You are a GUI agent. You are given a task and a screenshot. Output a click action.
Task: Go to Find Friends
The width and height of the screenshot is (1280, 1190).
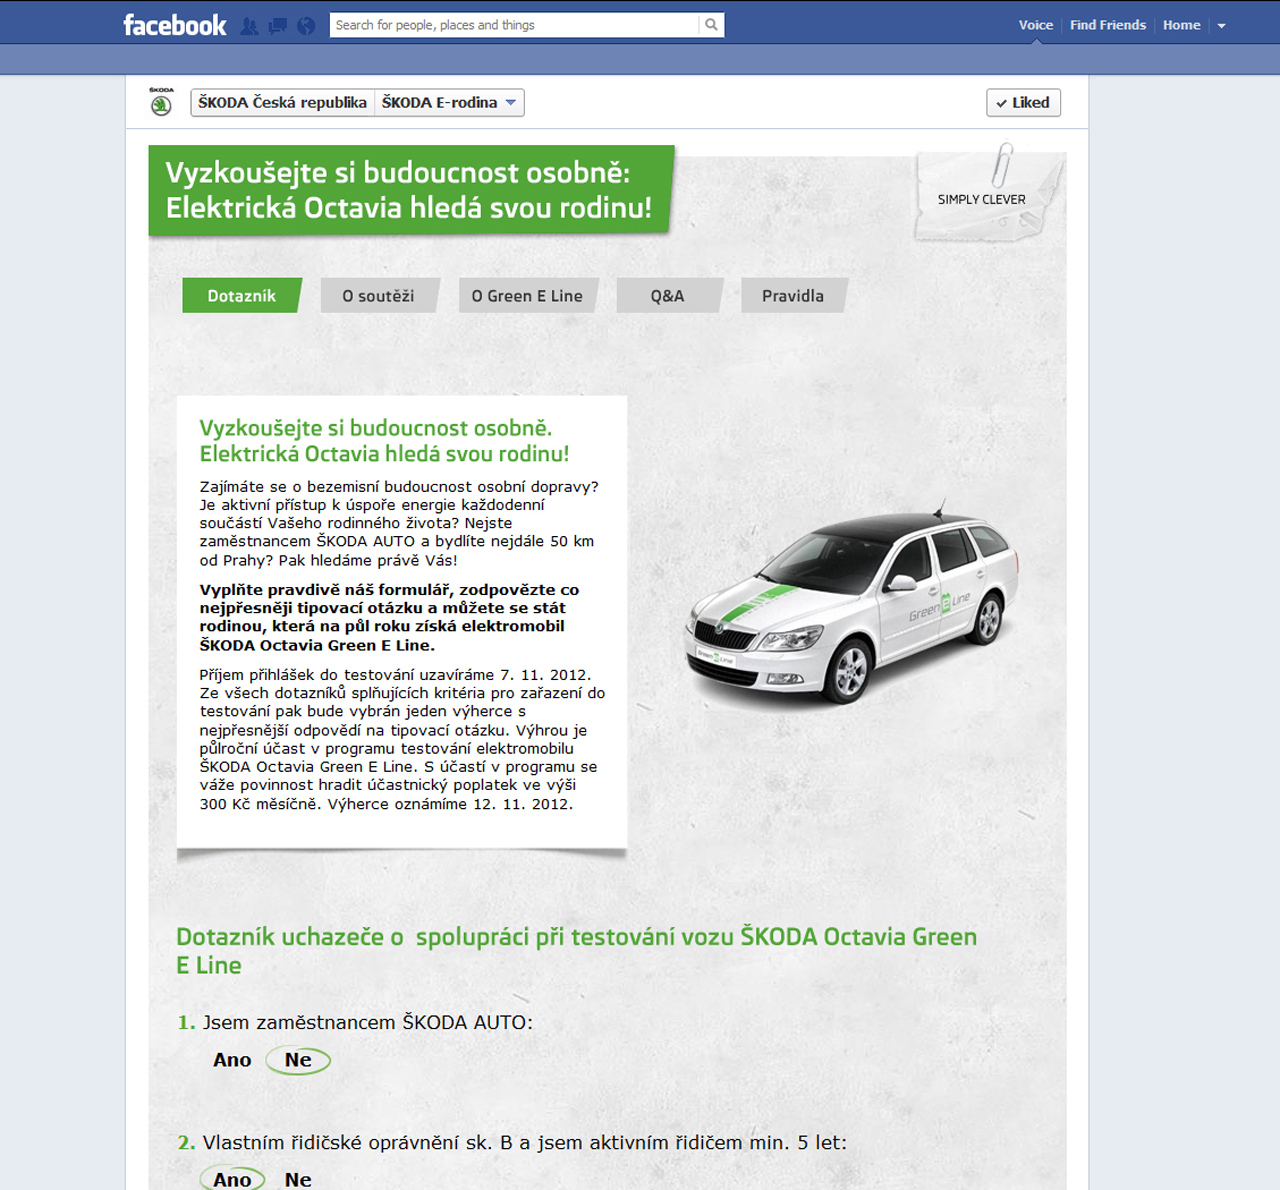[1107, 25]
